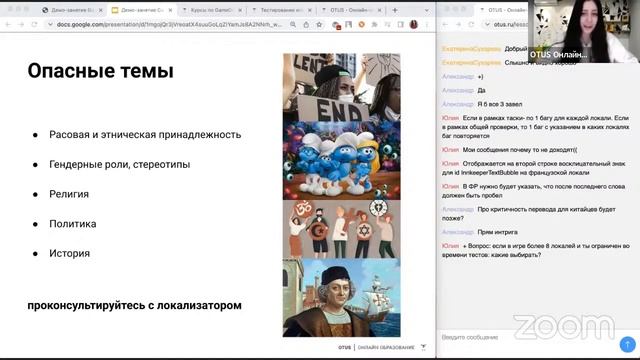Click chat message 'Отображается на второй строке'
The width and height of the screenshot is (640, 360).
coord(533,168)
